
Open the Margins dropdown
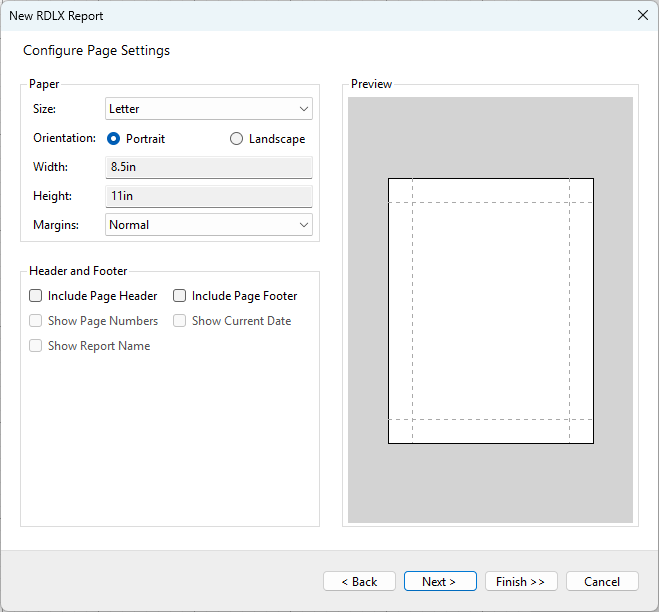[209, 225]
